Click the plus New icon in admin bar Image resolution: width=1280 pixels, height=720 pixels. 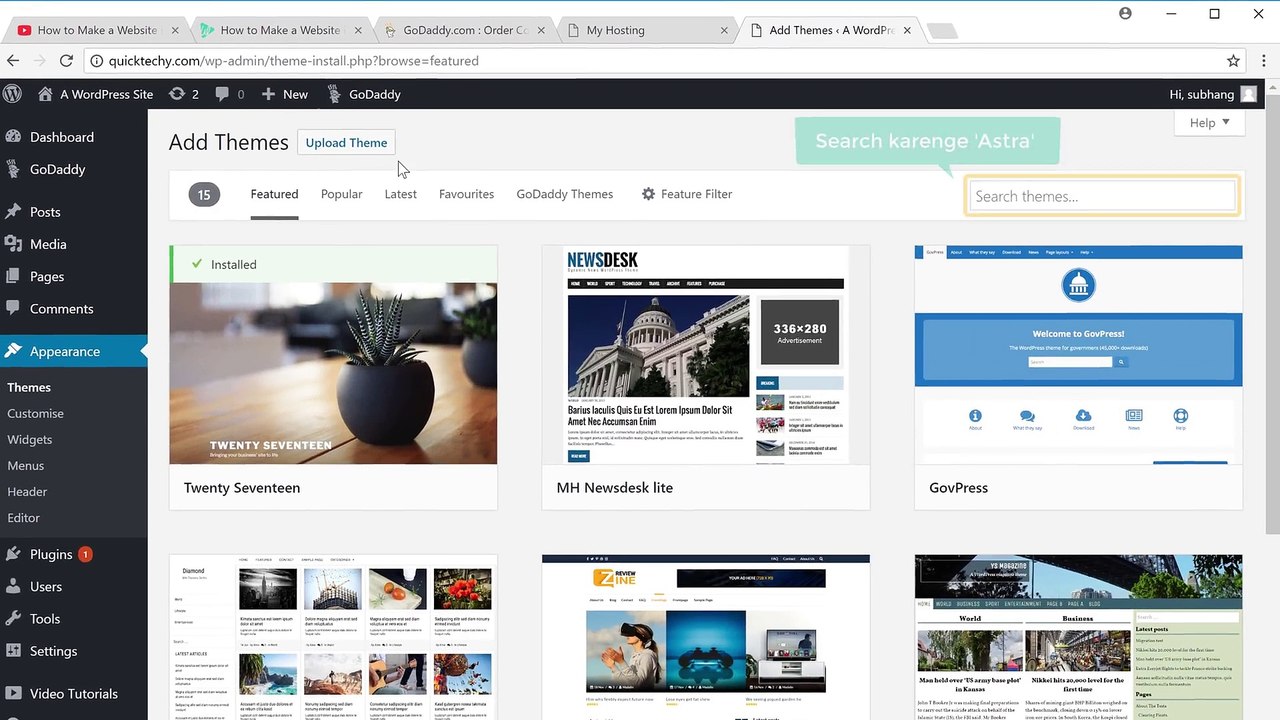click(268, 94)
